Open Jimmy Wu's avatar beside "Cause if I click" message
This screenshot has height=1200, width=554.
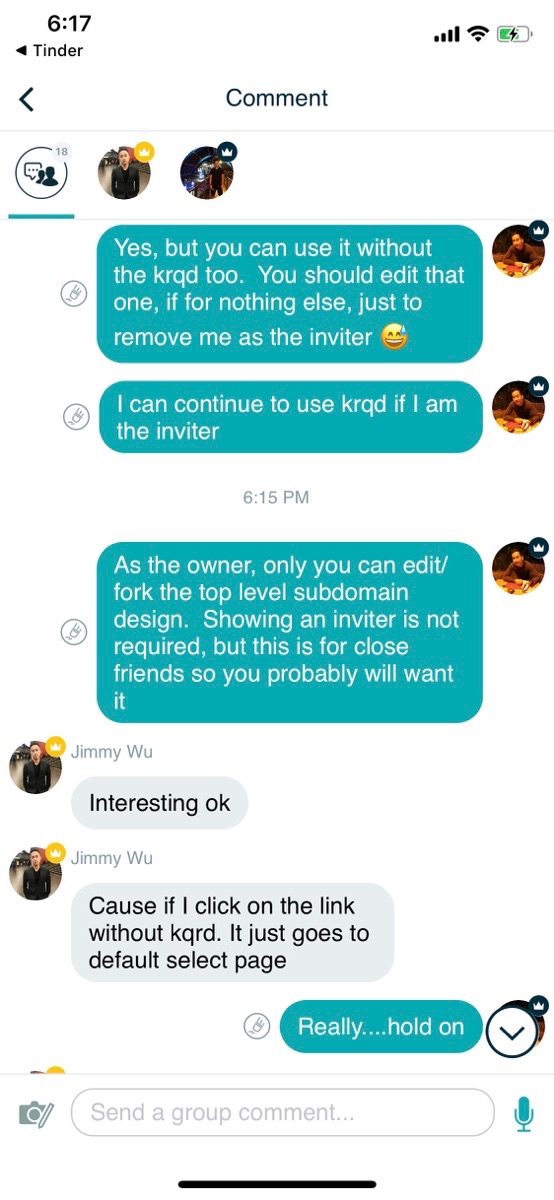click(36, 872)
